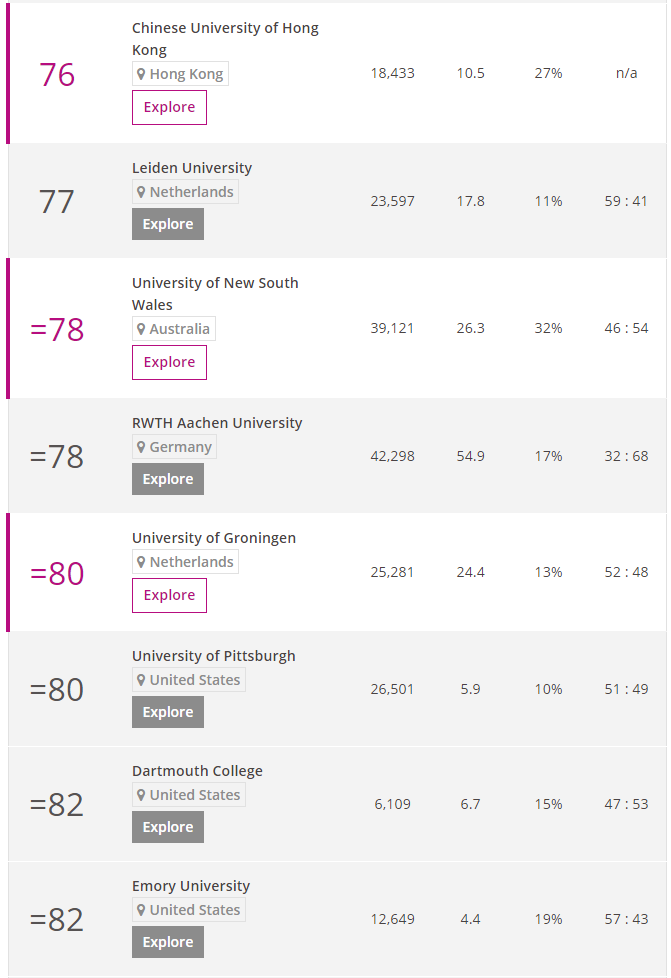Select the Netherlands tag under Leiden University
Viewport: 671px width, 978px height.
pyautogui.click(x=185, y=192)
